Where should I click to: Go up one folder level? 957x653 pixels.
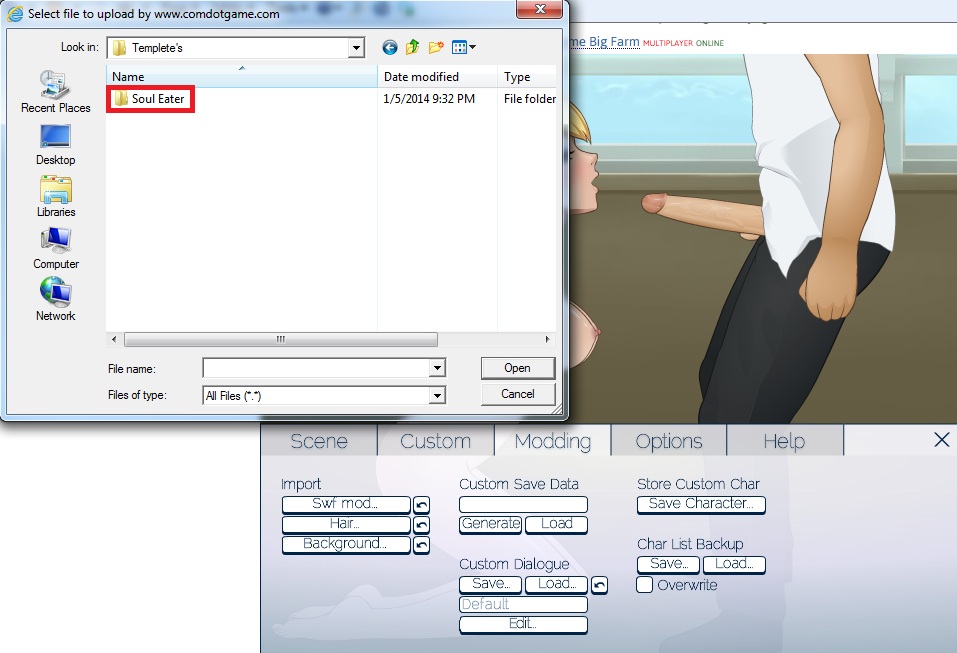click(412, 47)
